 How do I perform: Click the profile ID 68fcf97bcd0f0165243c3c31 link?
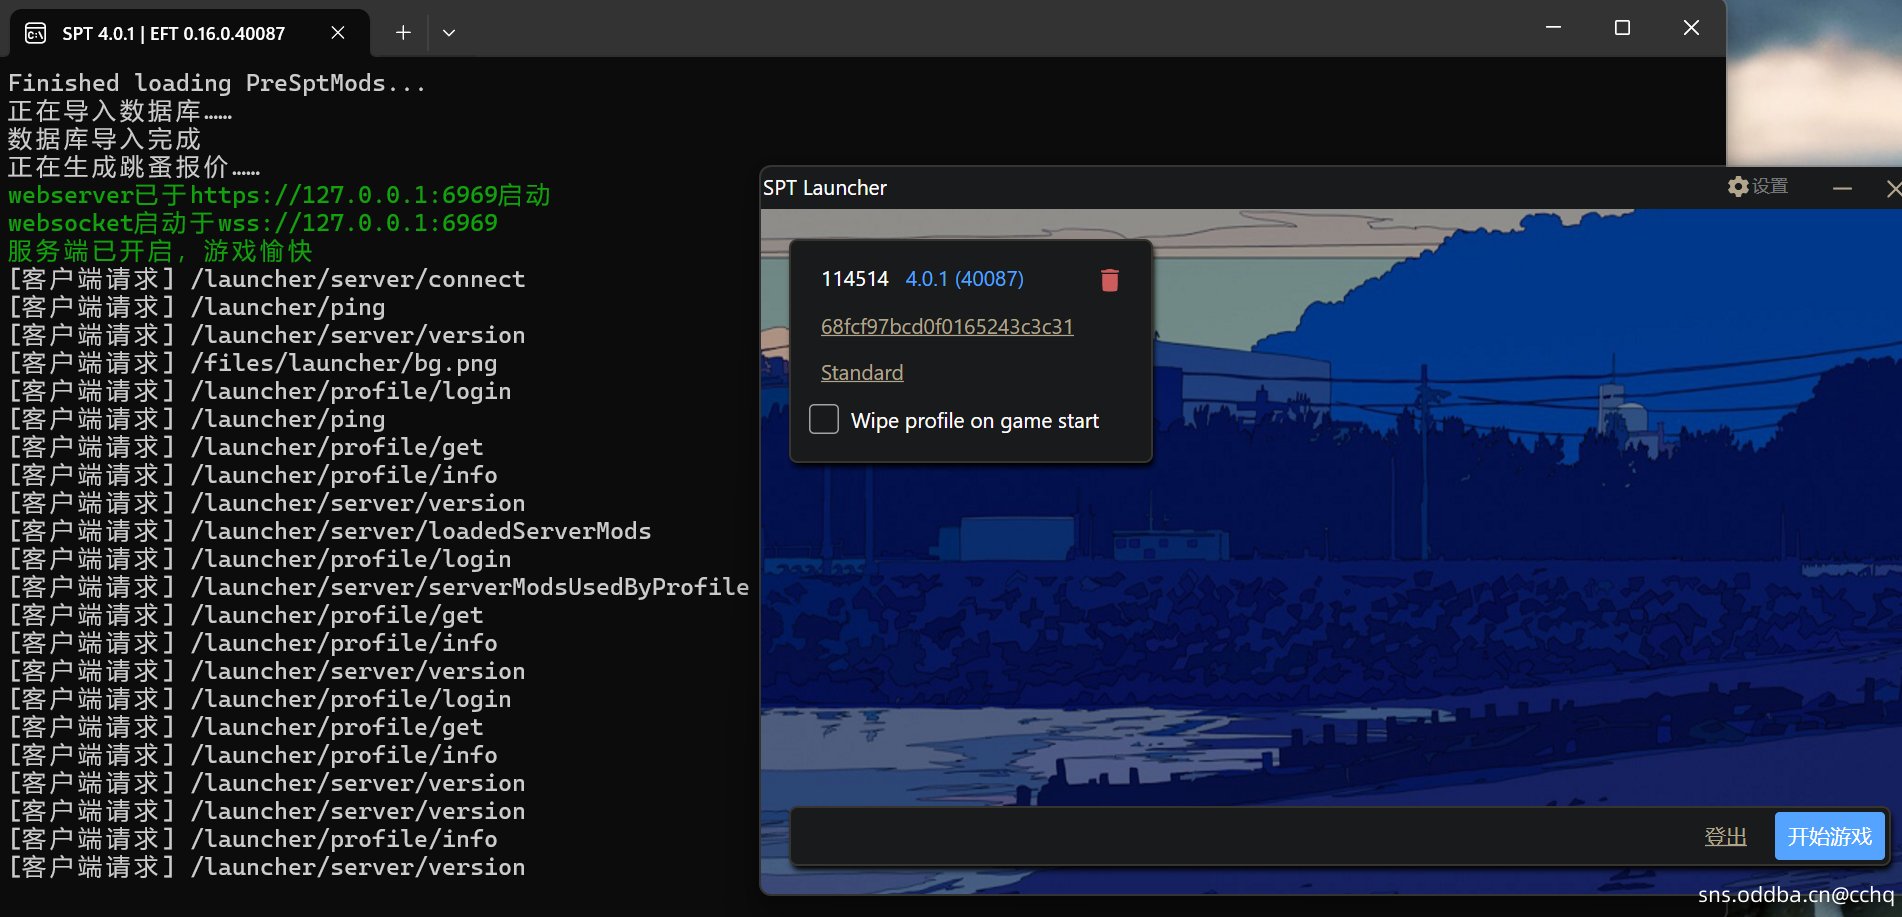(947, 327)
